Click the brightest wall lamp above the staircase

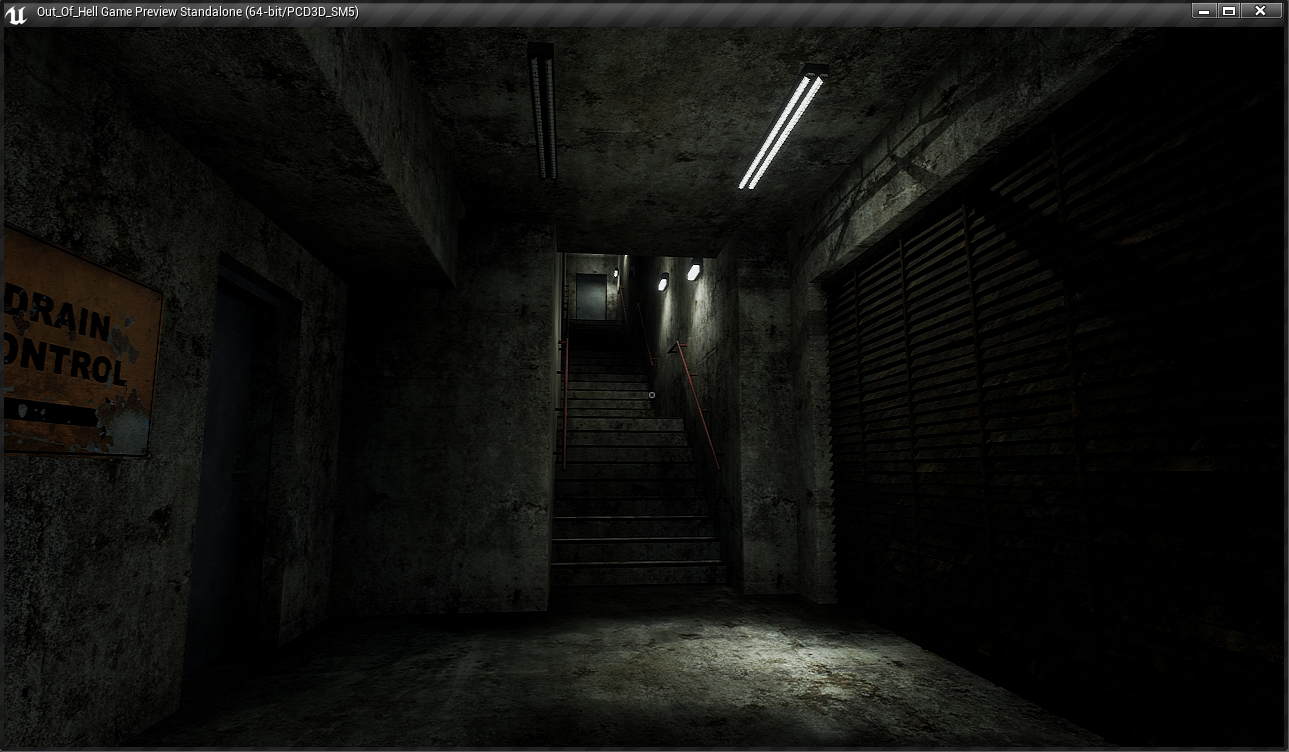click(x=693, y=271)
